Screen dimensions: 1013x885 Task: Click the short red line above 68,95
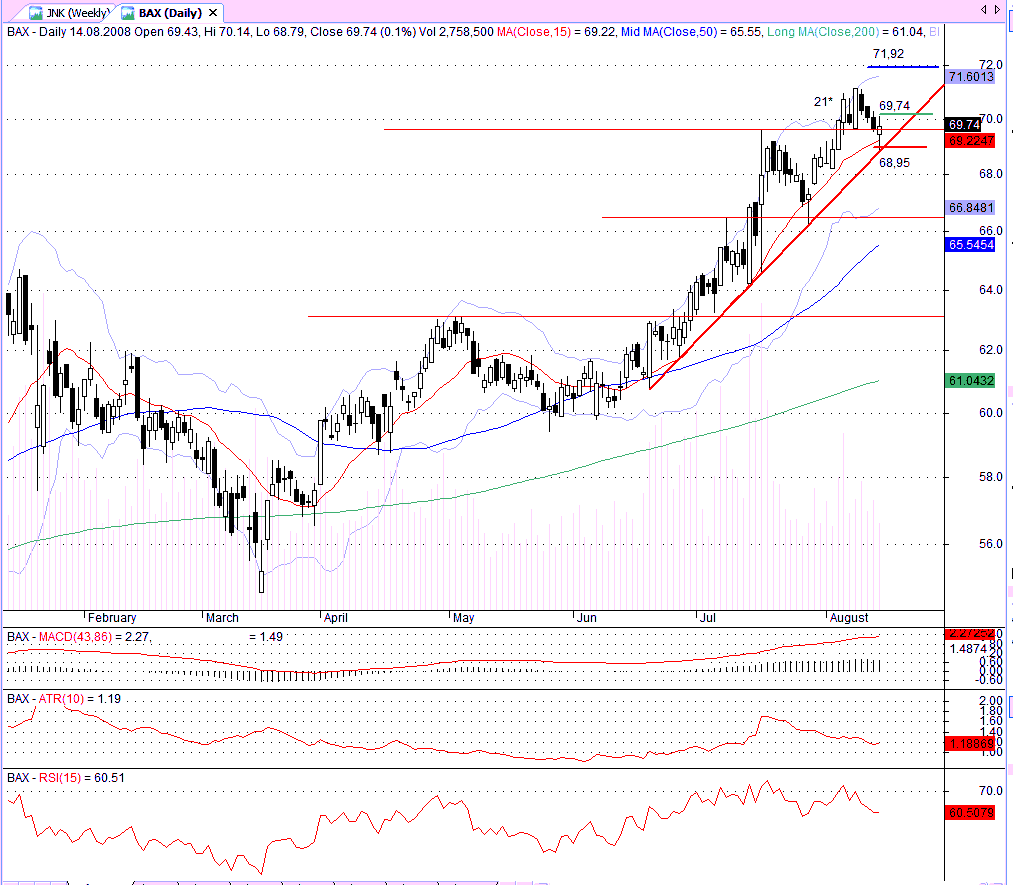(x=900, y=147)
